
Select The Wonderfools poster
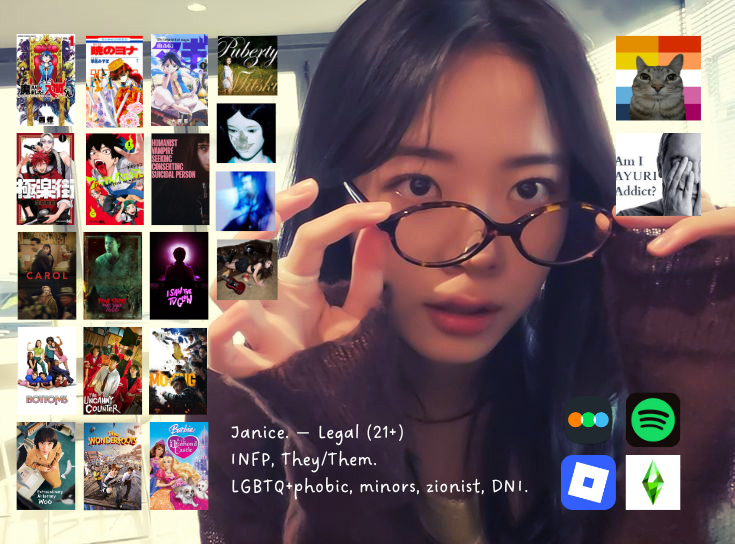coord(112,466)
